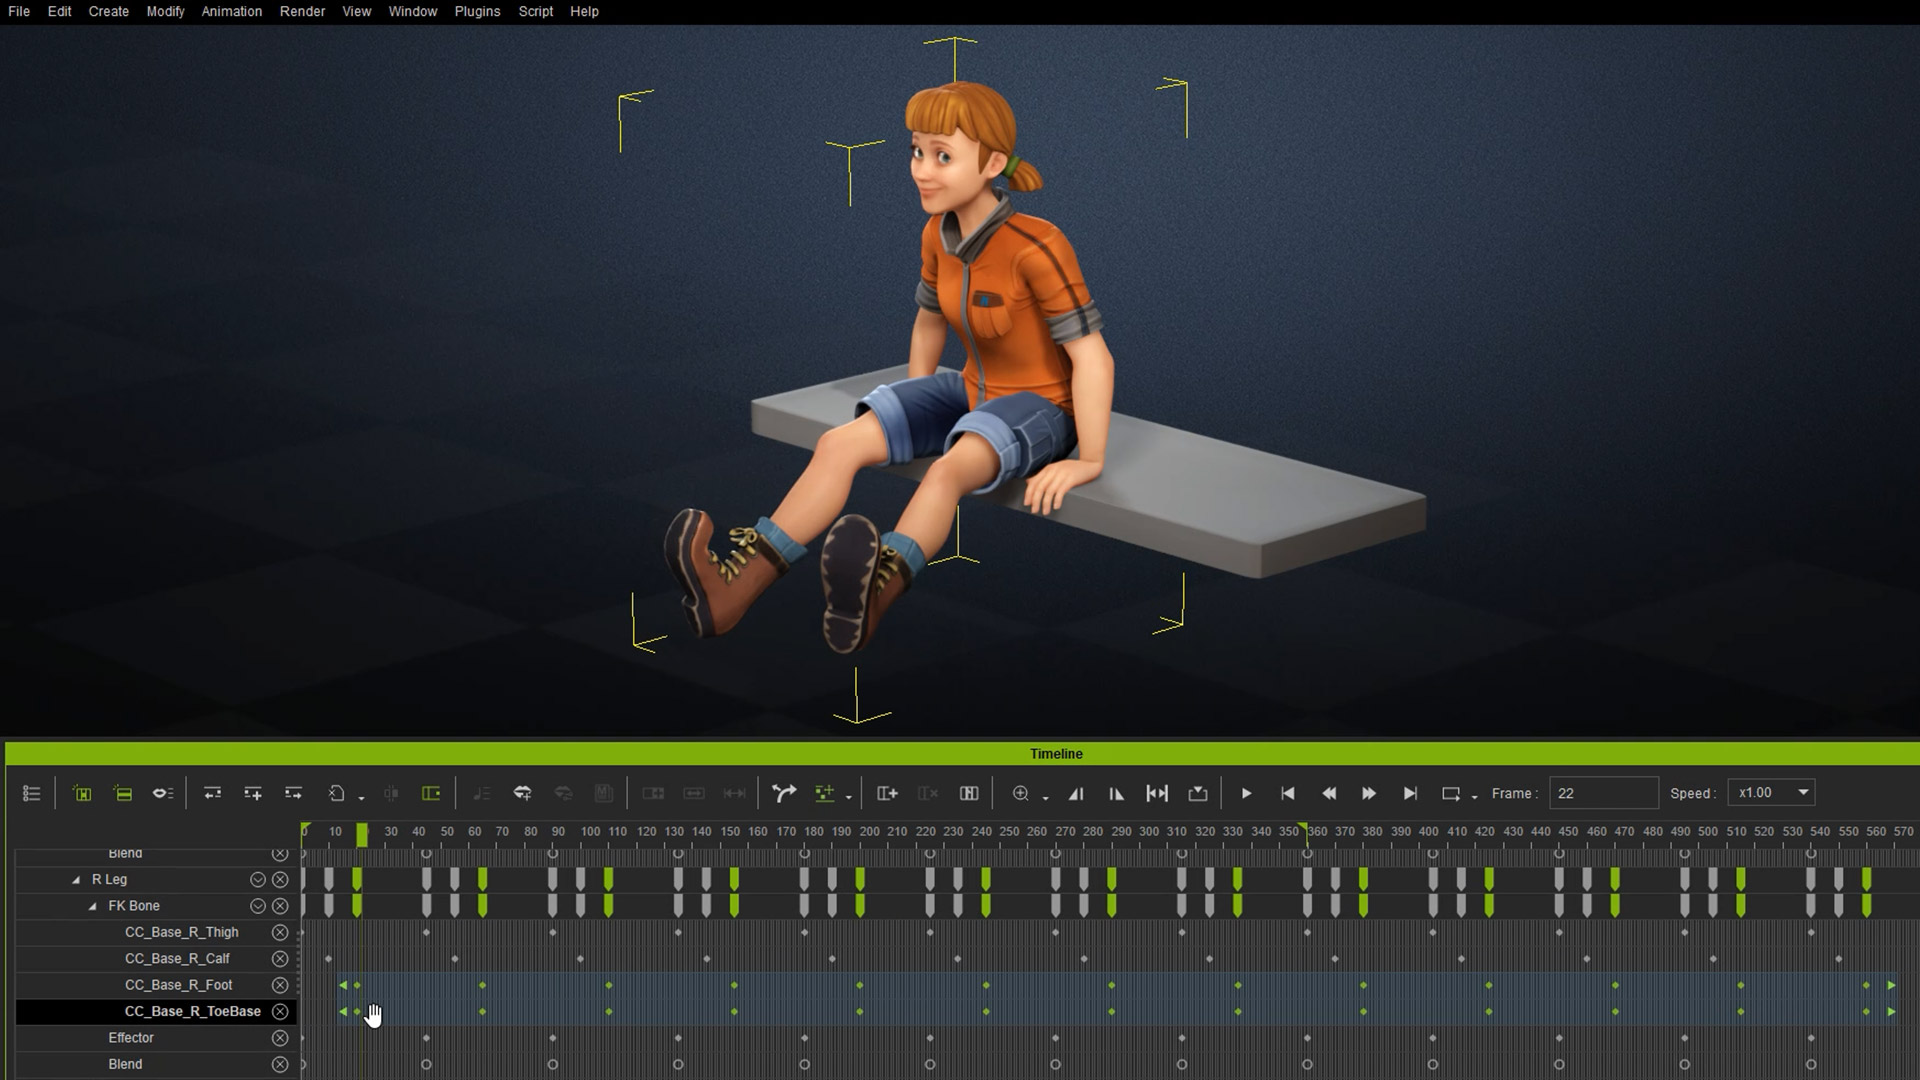The height and width of the screenshot is (1080, 1920).
Task: Close the R Leg track
Action: [x=280, y=880]
